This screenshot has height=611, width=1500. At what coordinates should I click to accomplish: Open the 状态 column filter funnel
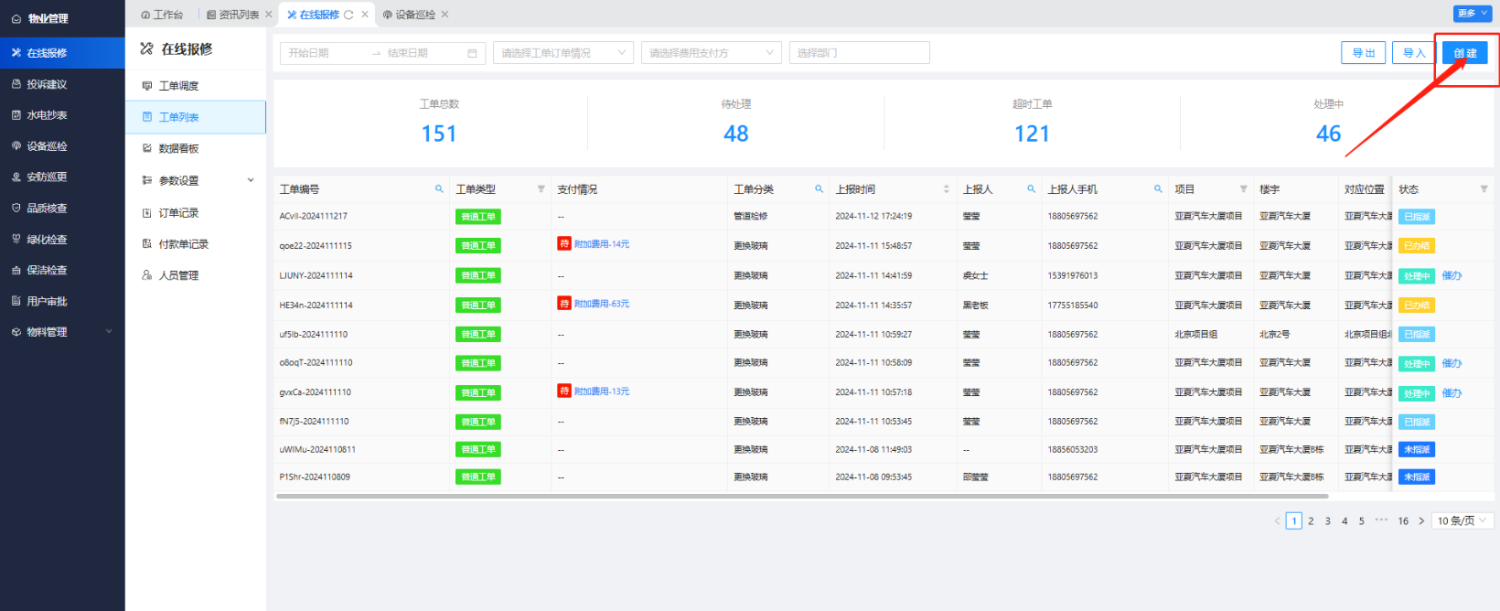(1484, 189)
